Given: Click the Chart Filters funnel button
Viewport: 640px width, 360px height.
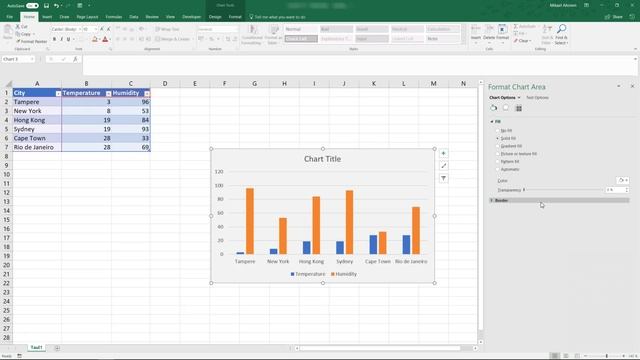Looking at the screenshot, I should [444, 178].
